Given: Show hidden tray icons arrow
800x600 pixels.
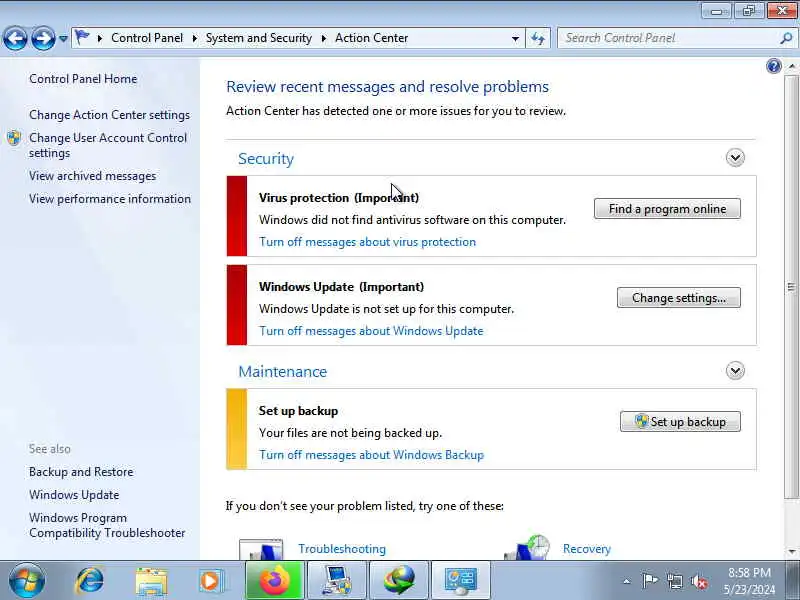Looking at the screenshot, I should [x=627, y=581].
